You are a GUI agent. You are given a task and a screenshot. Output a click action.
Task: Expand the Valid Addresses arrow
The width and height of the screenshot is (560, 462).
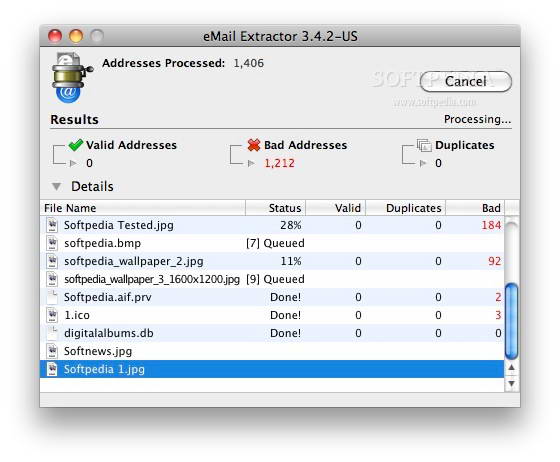(73, 163)
